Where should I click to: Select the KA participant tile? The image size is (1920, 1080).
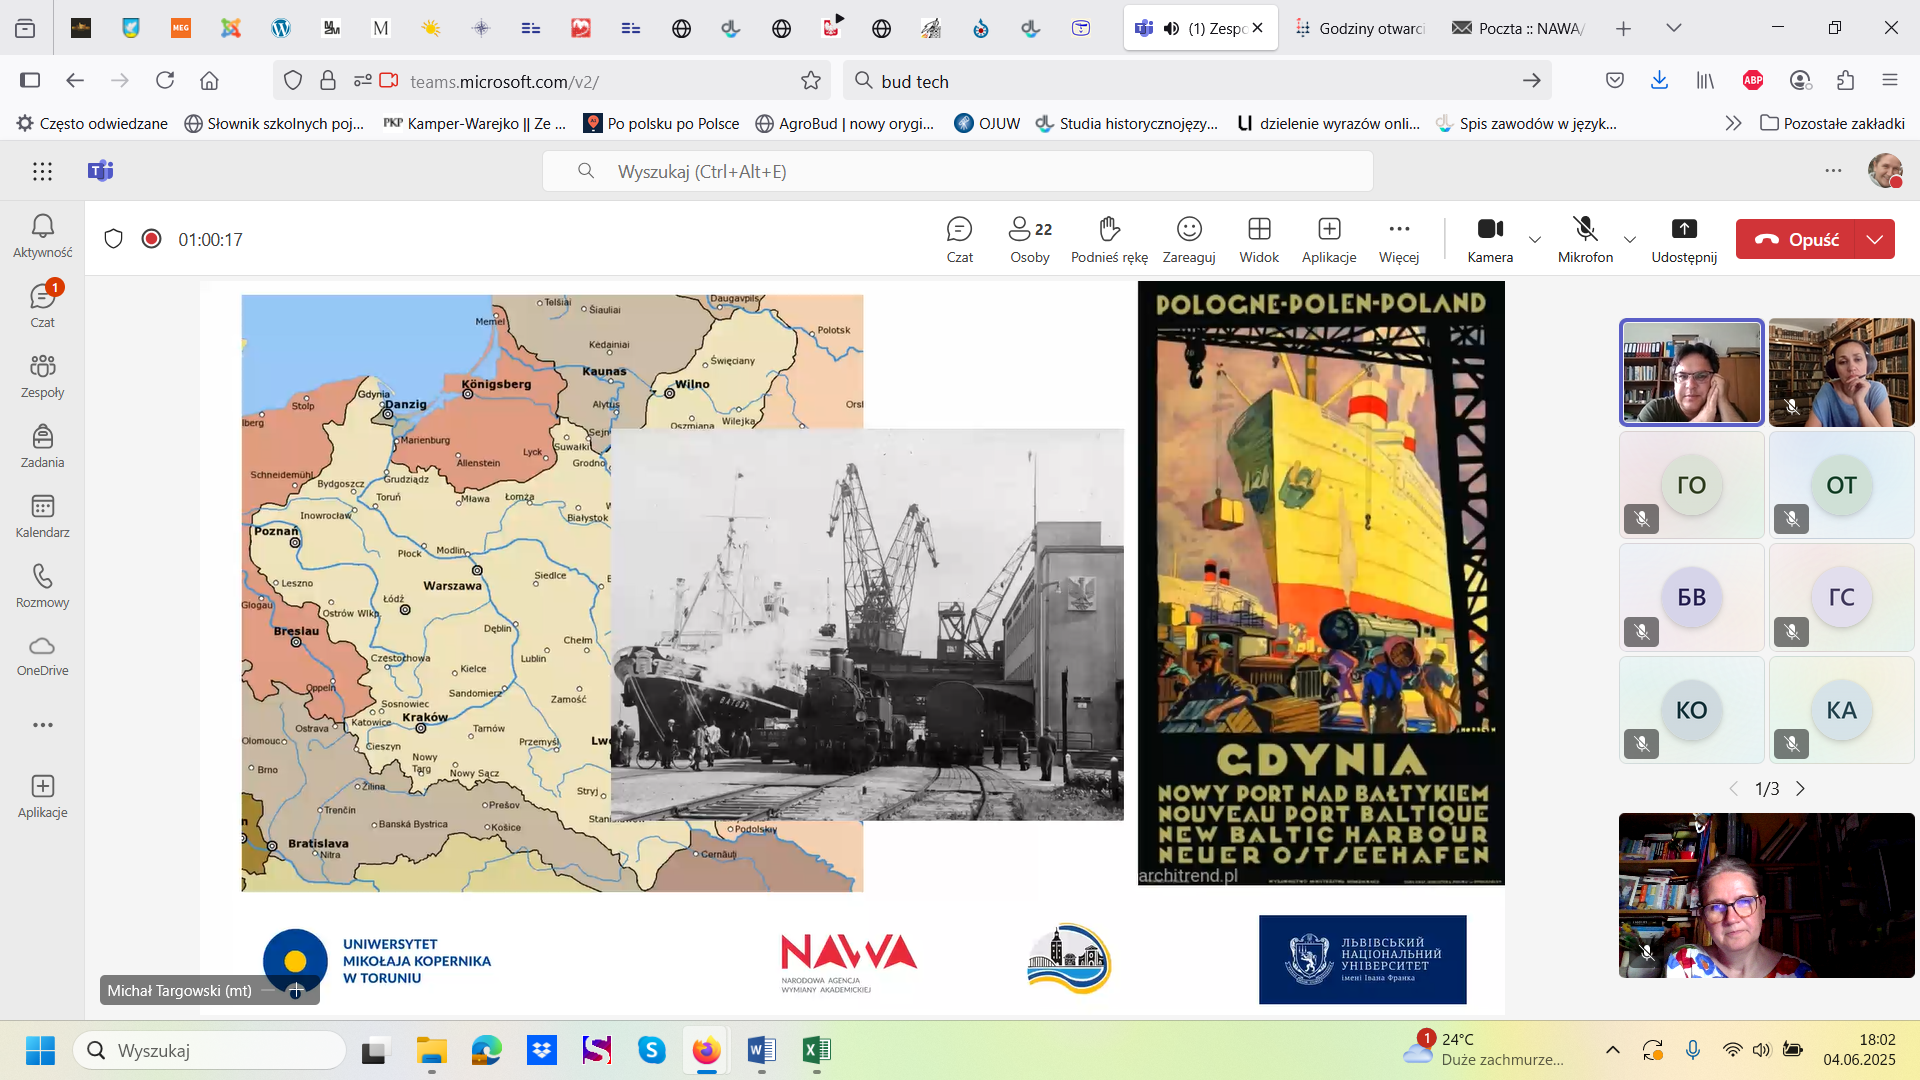coord(1841,710)
